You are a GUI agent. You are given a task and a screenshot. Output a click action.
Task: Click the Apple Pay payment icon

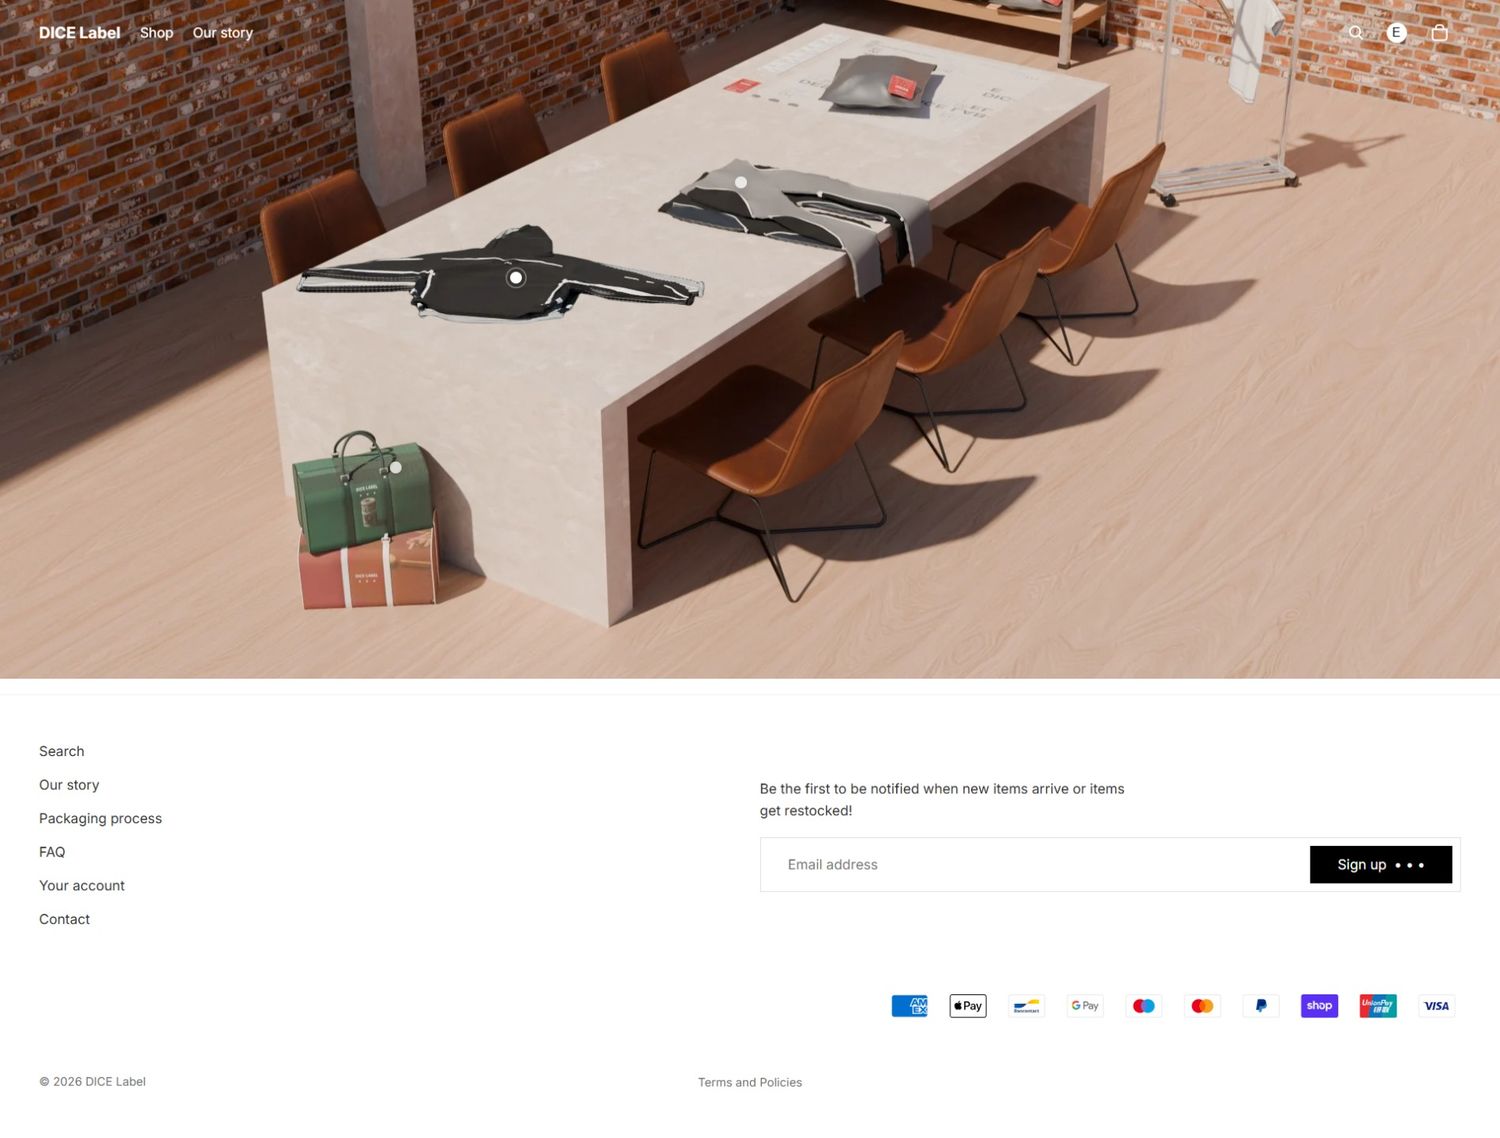tap(968, 1006)
